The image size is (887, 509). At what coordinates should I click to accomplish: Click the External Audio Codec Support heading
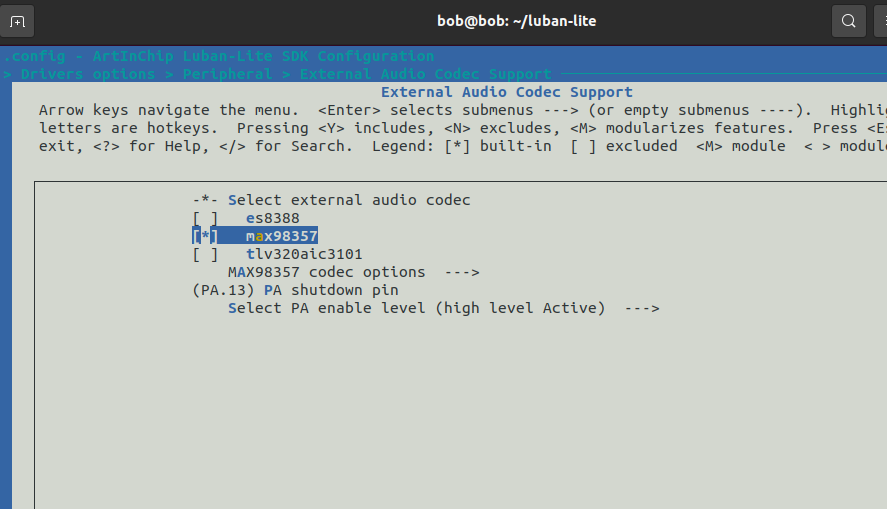[507, 92]
